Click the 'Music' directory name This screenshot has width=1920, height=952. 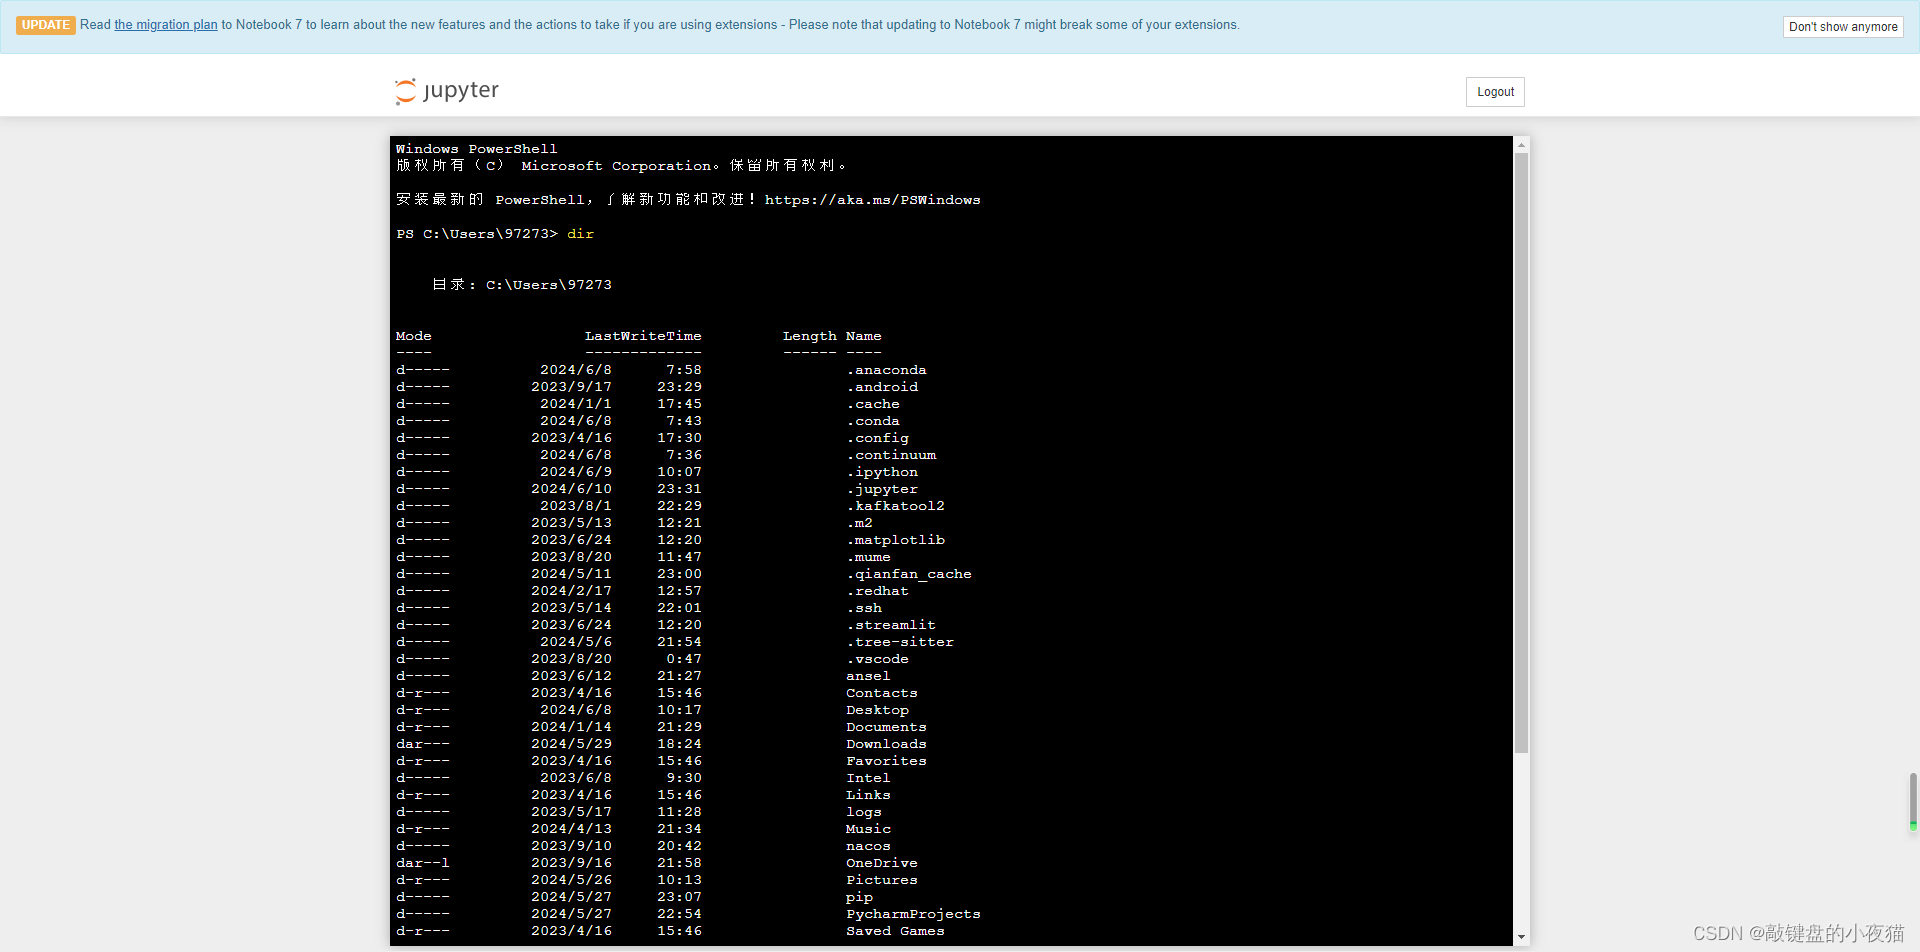(868, 829)
